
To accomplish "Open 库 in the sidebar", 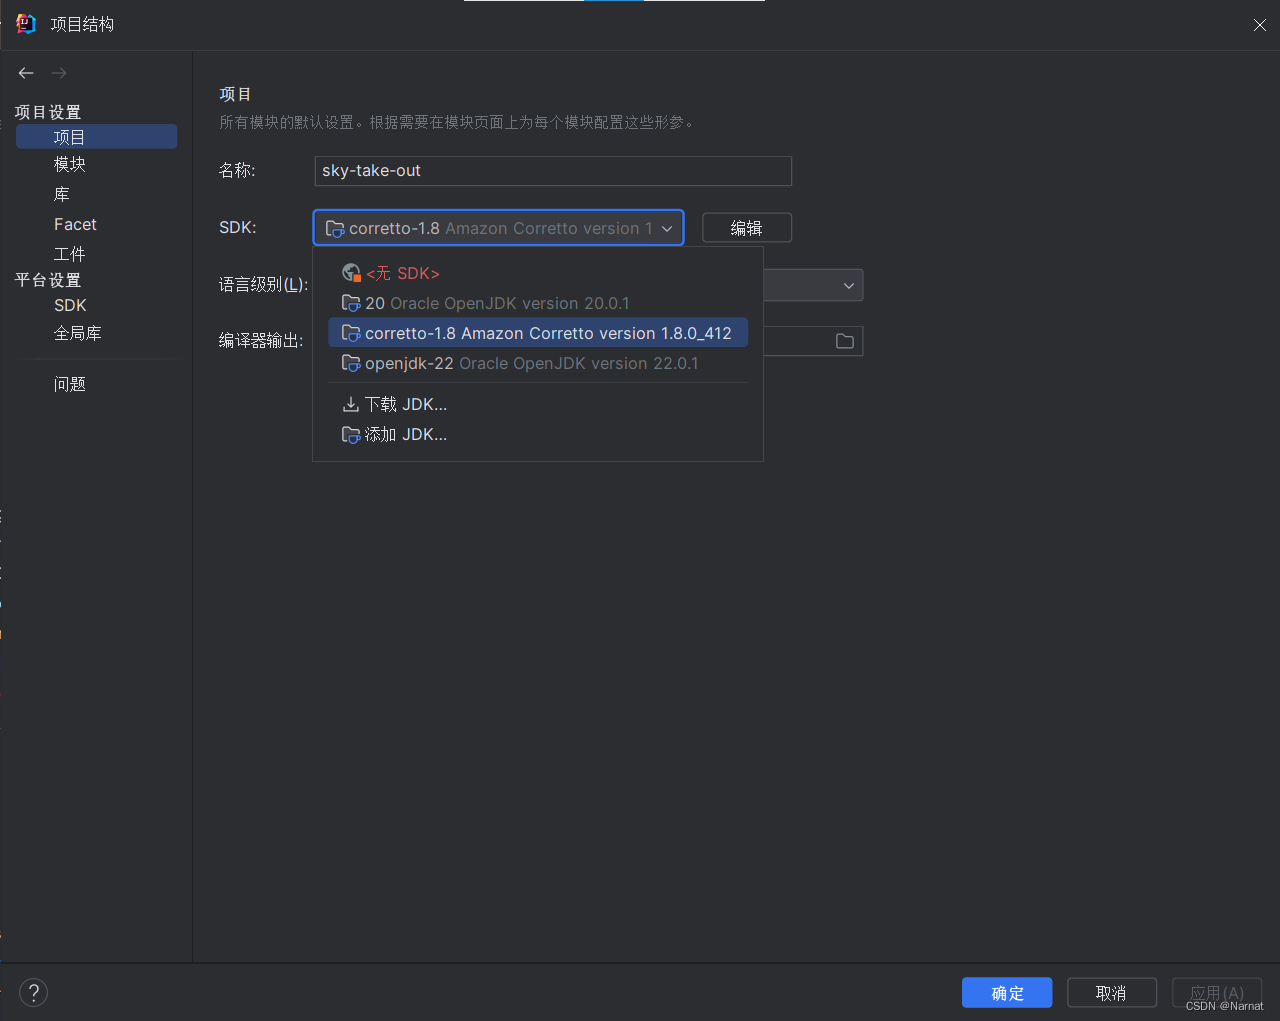I will [x=62, y=194].
